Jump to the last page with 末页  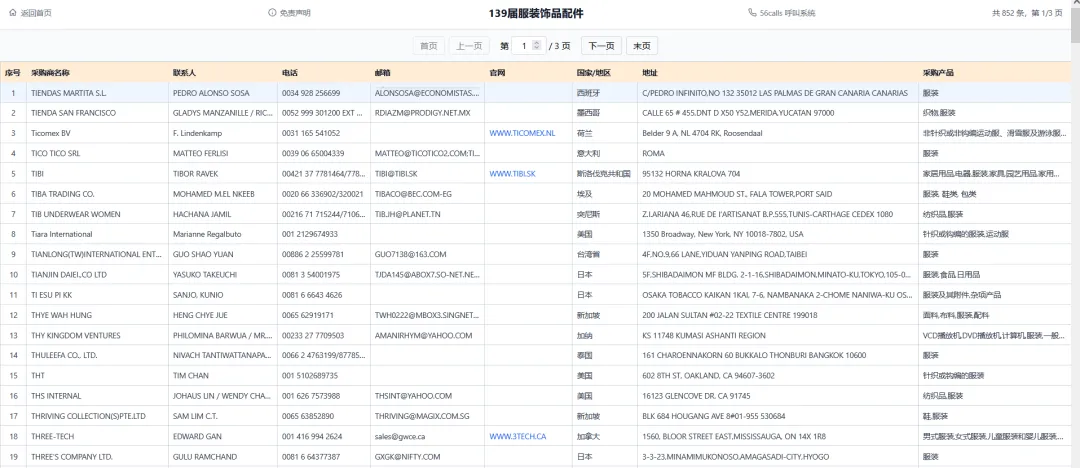click(642, 46)
